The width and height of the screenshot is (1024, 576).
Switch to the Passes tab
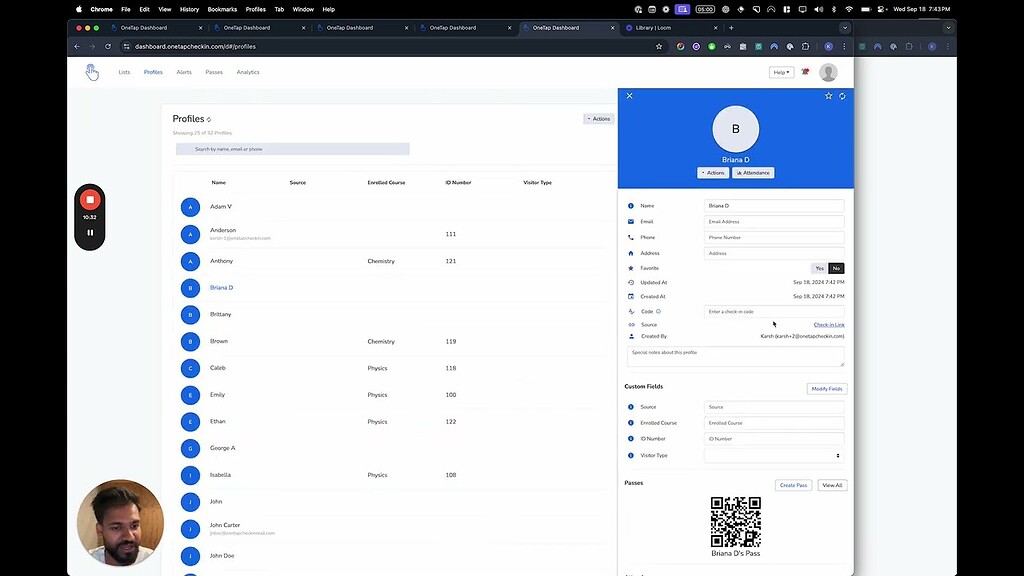click(214, 72)
